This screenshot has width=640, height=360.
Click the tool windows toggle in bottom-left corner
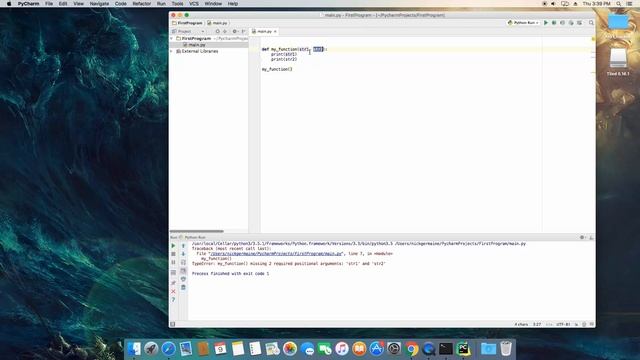[x=173, y=324]
